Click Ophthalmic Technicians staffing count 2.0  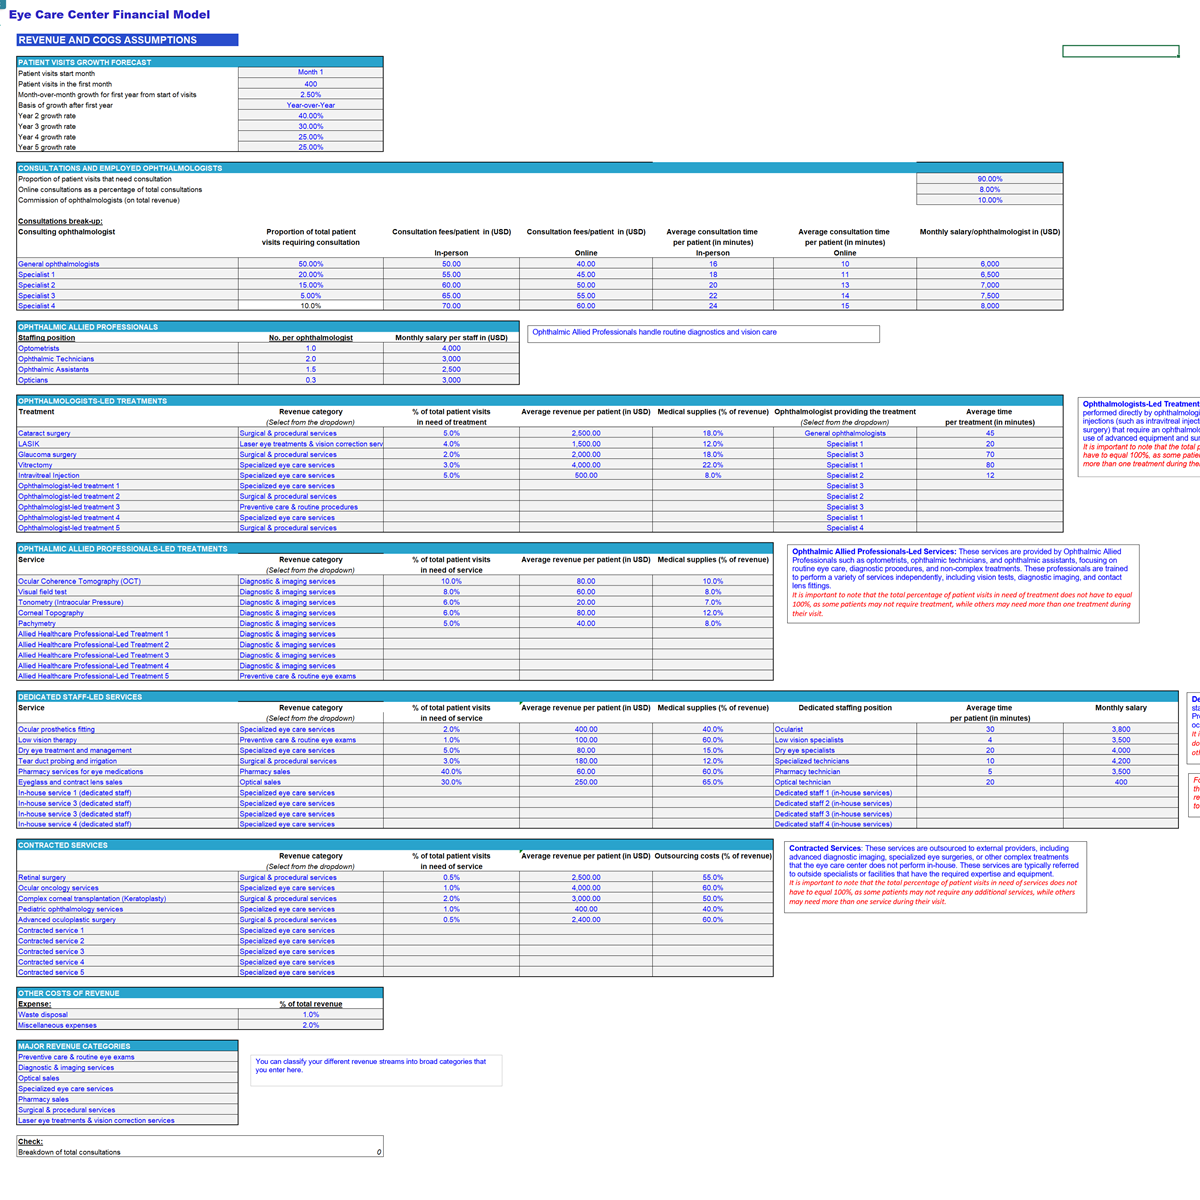click(310, 359)
